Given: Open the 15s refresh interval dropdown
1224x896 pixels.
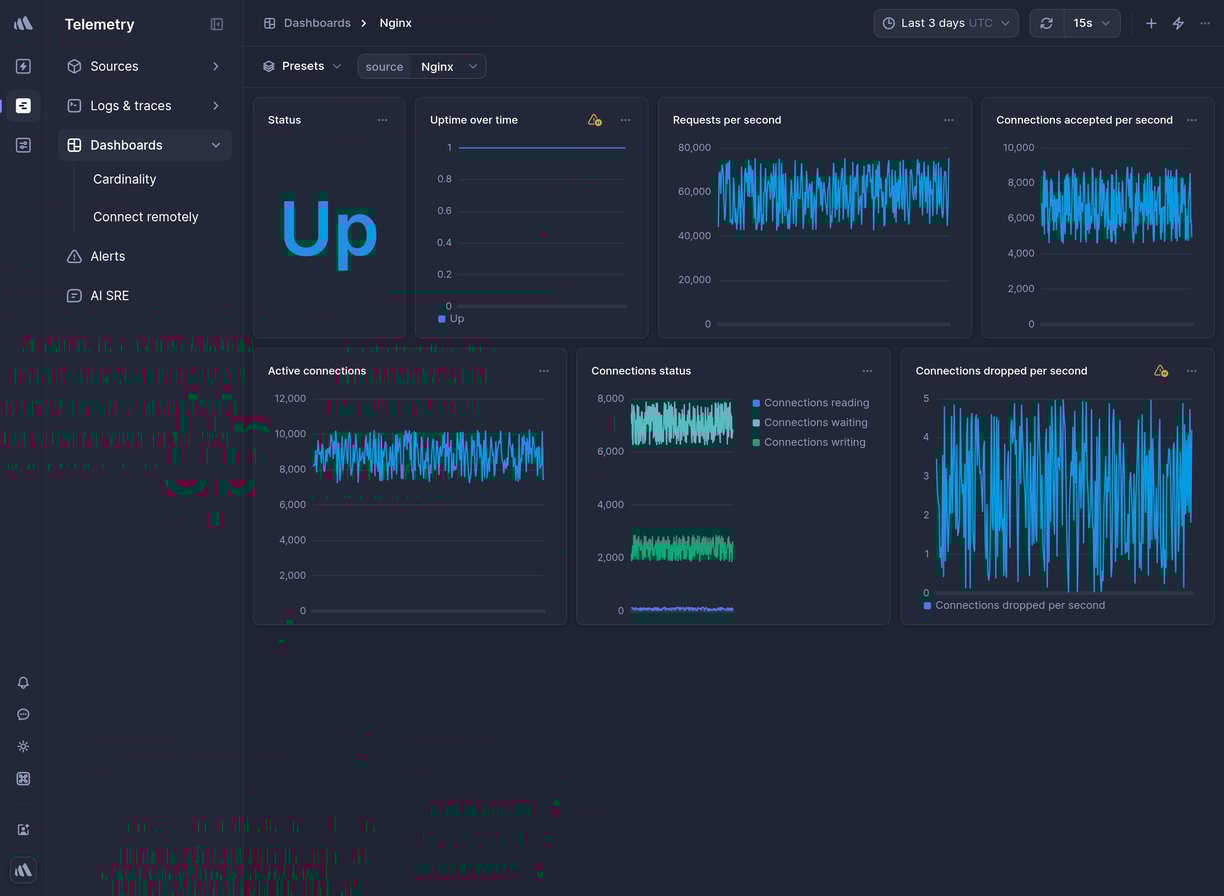Looking at the screenshot, I should tap(1091, 23).
